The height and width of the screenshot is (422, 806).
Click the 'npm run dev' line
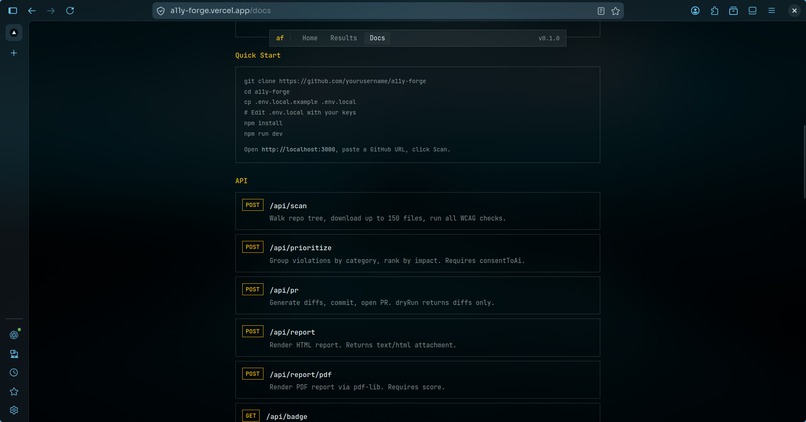263,134
